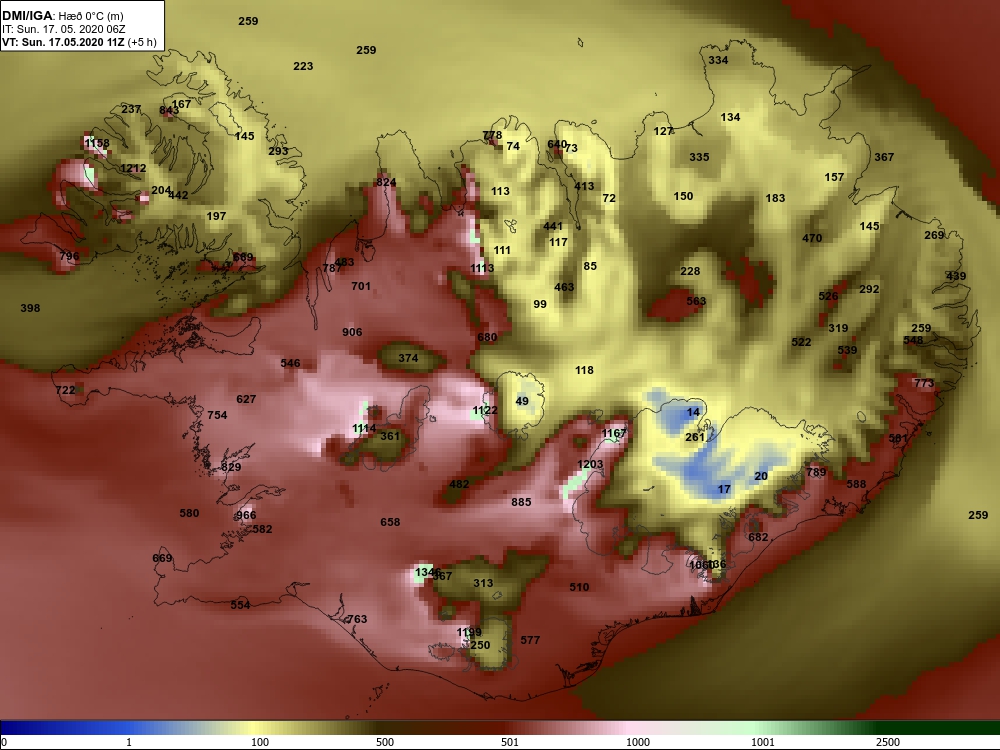
Task: Click the '157' value in the east
Action: click(x=834, y=177)
